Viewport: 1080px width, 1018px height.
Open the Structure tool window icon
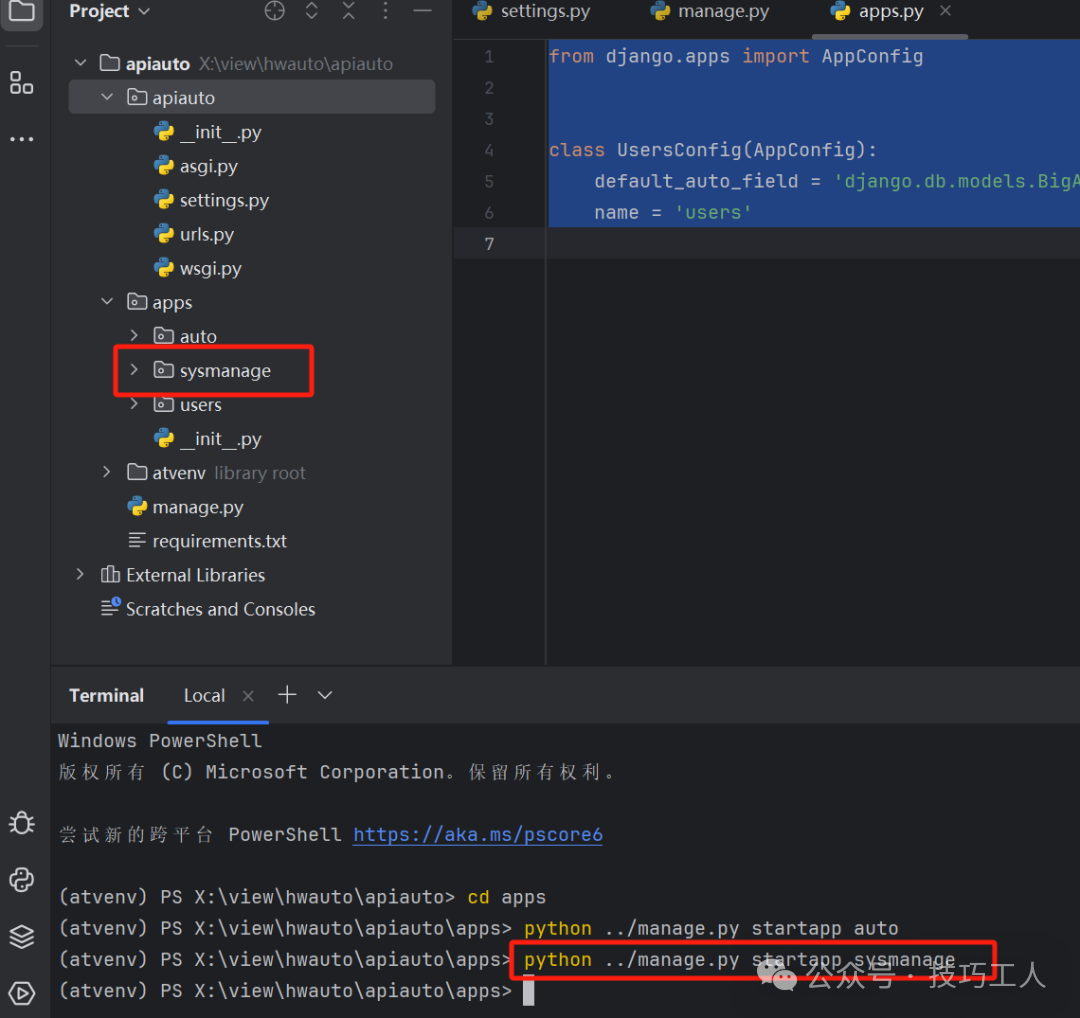(21, 83)
